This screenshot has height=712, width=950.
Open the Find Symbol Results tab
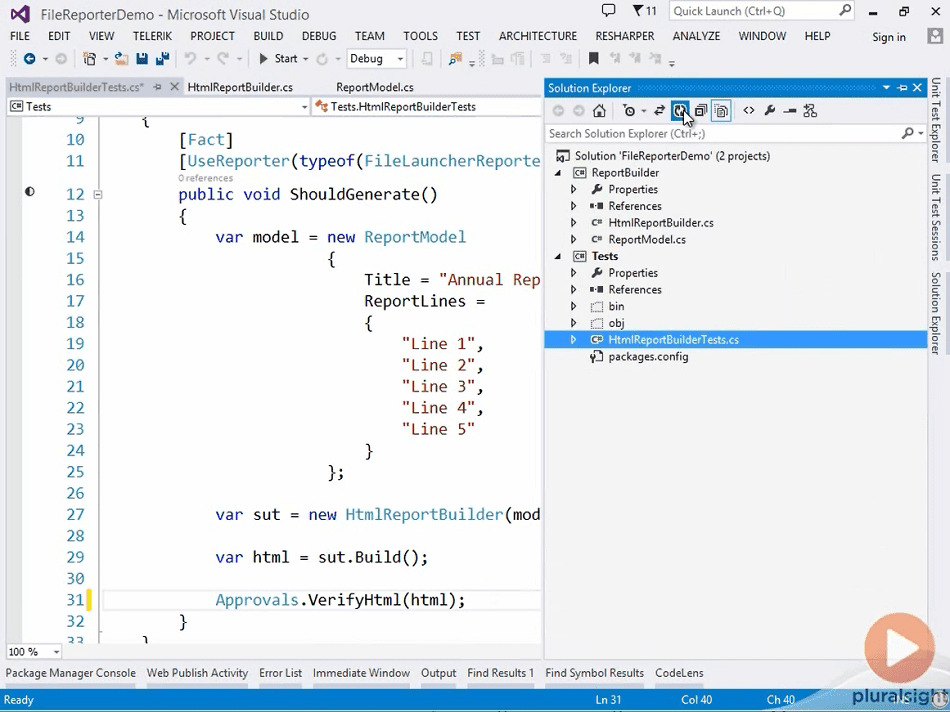pos(594,673)
